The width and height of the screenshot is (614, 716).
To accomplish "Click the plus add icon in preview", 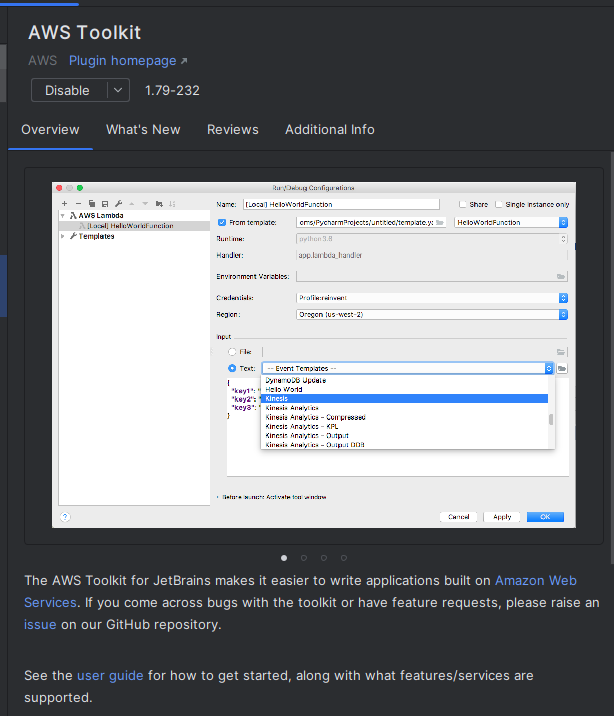I will [x=64, y=204].
